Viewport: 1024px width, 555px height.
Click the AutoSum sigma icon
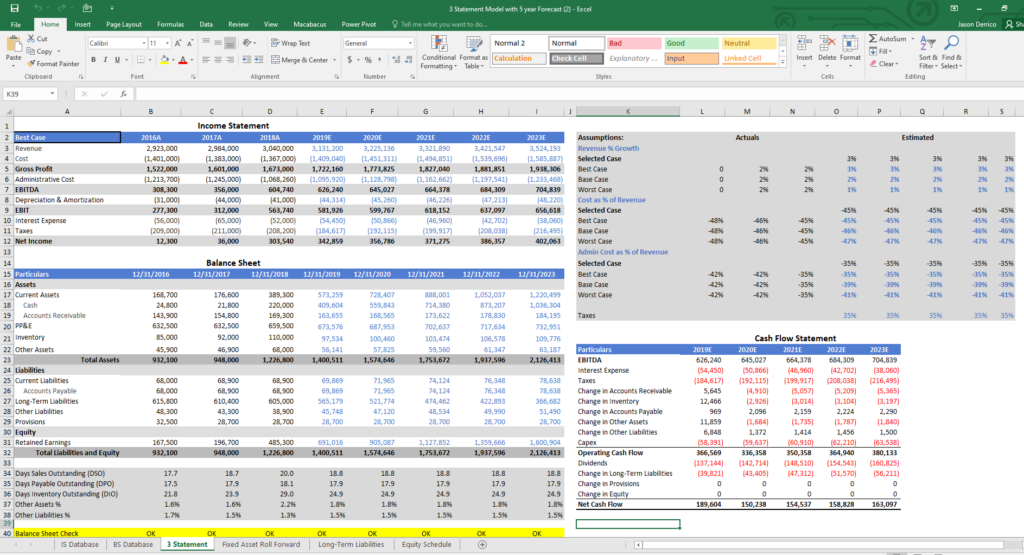point(874,39)
